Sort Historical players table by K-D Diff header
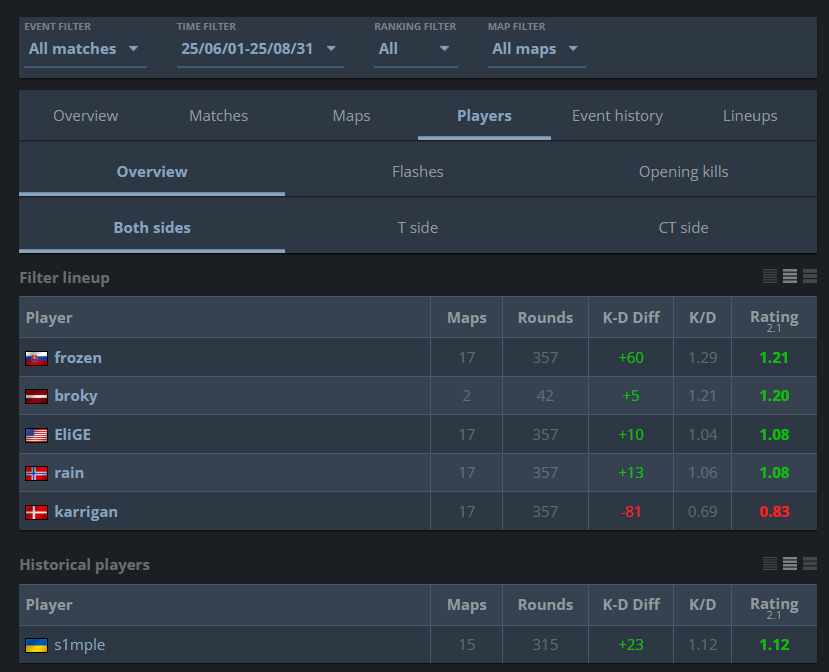829x672 pixels. pyautogui.click(x=631, y=605)
